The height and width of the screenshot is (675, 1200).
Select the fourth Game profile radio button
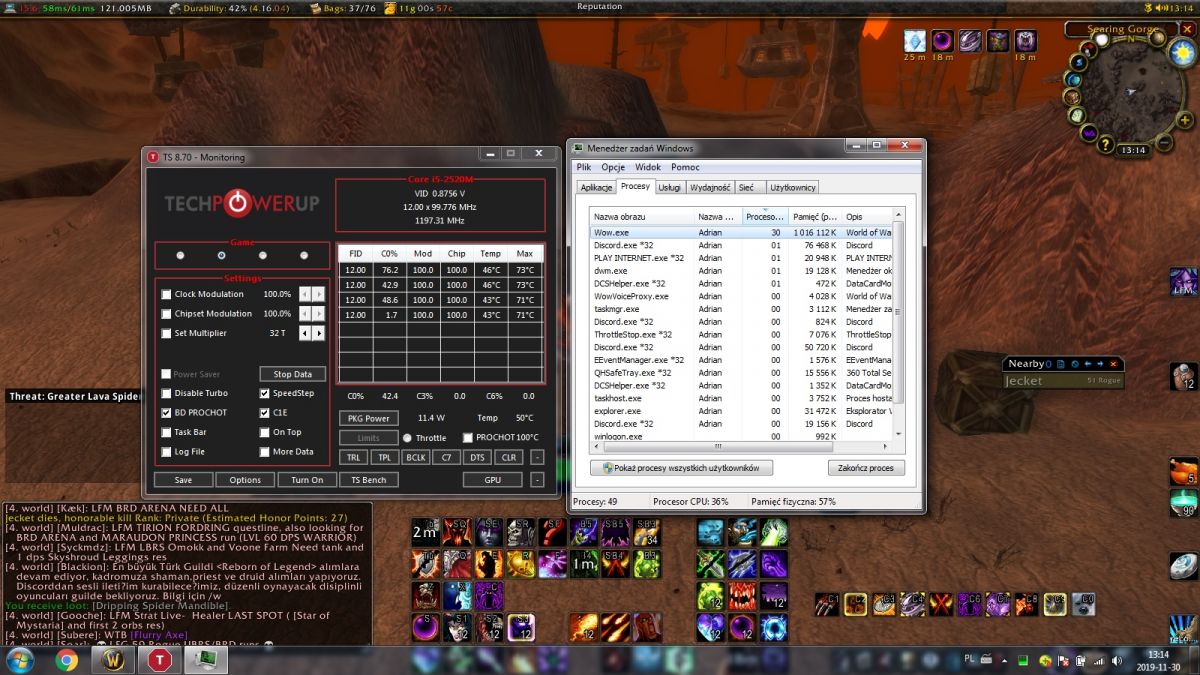[x=304, y=255]
